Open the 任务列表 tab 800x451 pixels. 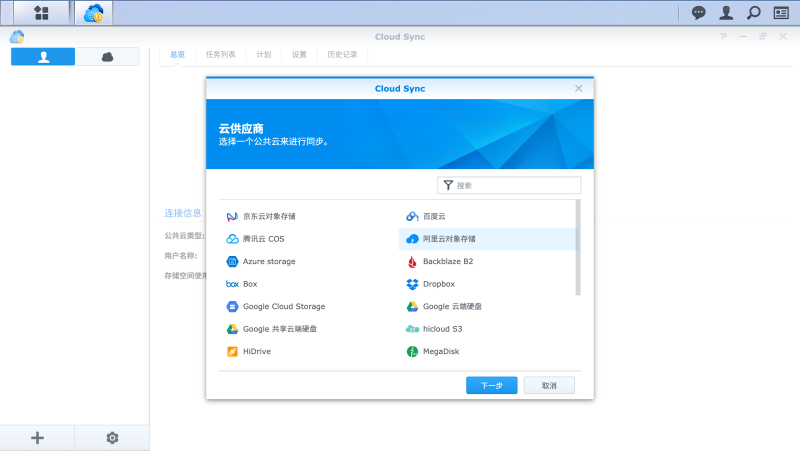coord(220,55)
